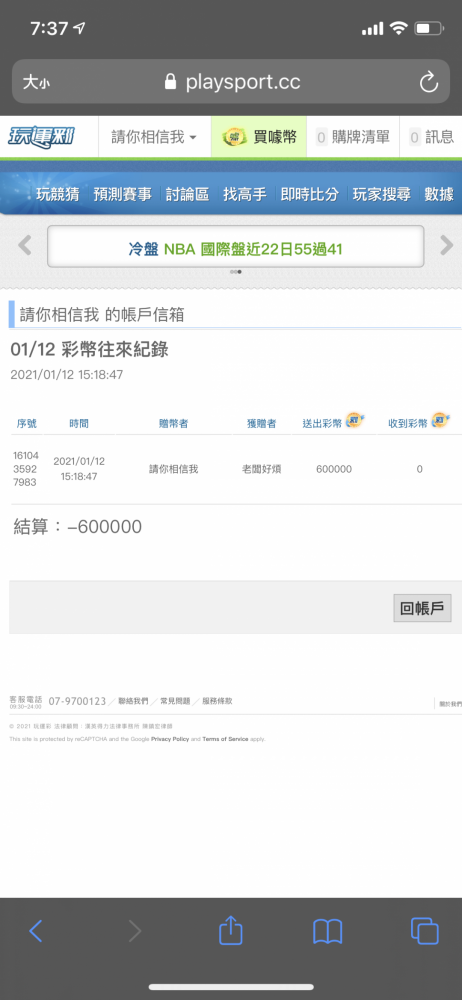Open 常見問題 FAQ link
Viewport: 462px width, 1000px height.
[175, 701]
